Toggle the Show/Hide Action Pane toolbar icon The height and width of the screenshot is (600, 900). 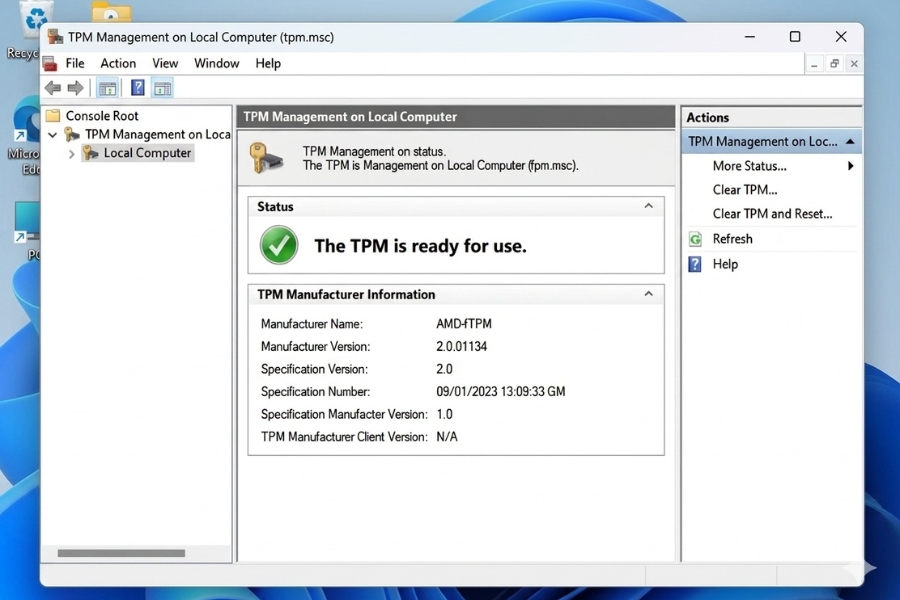(162, 88)
